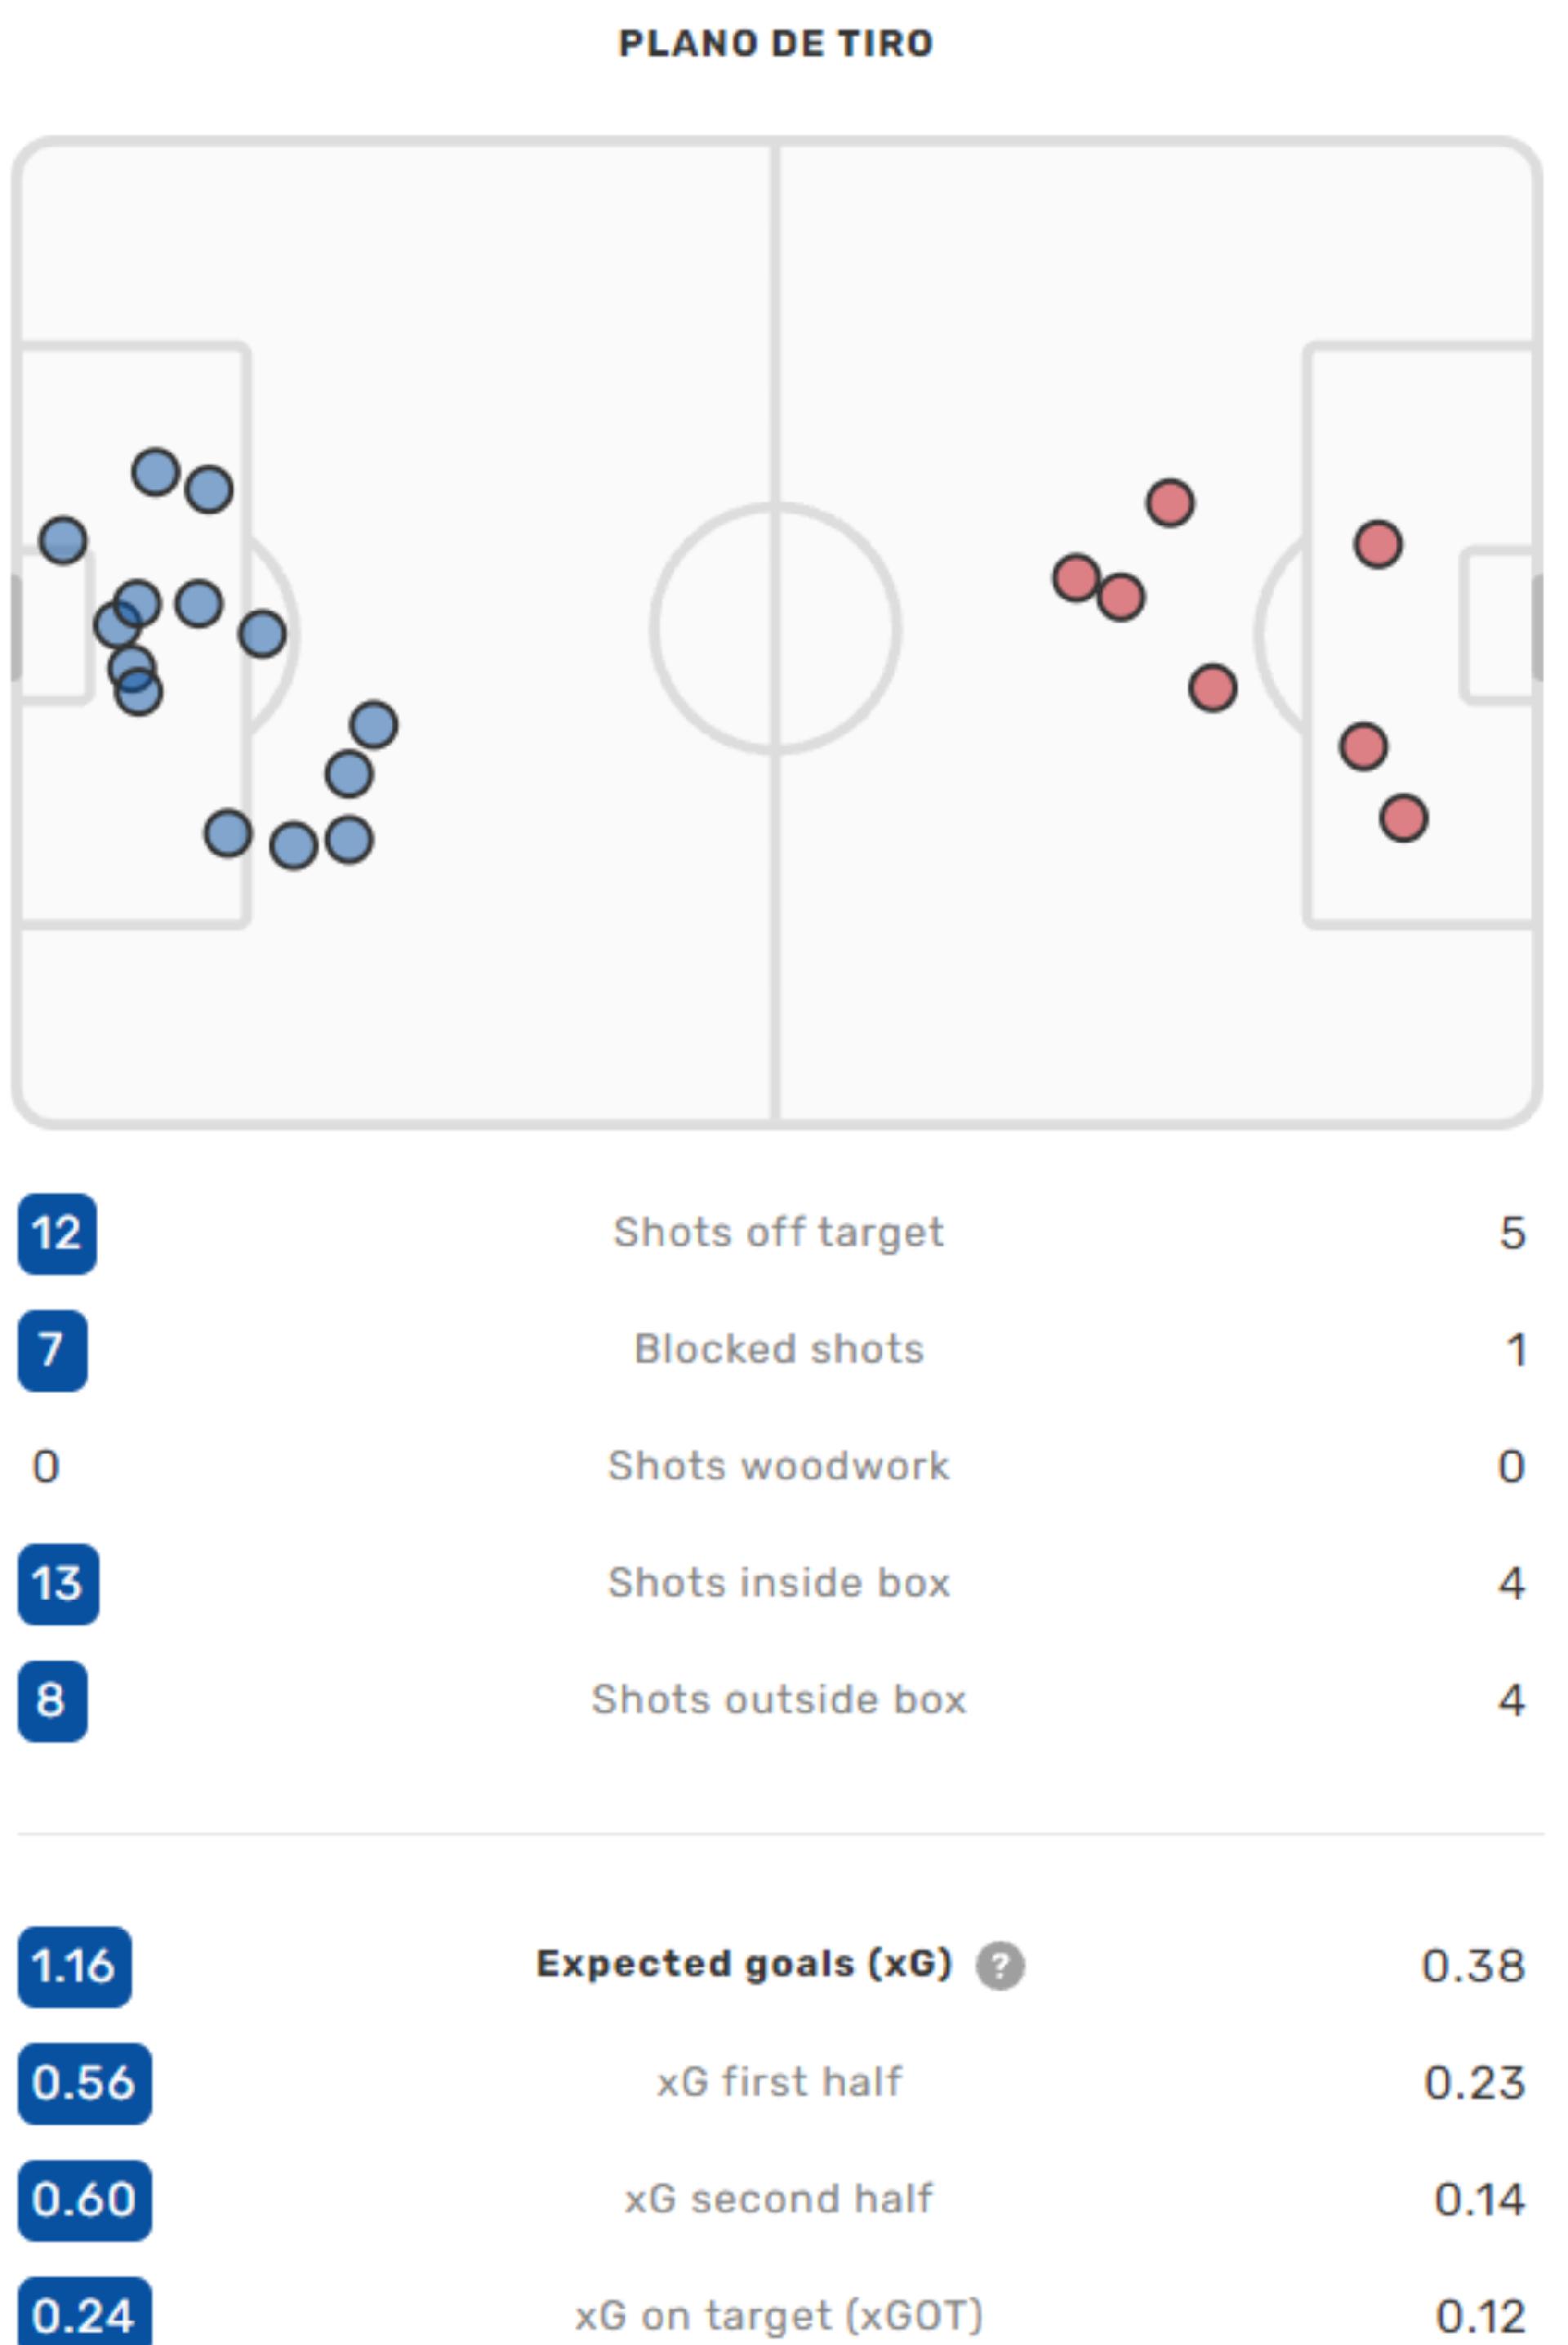This screenshot has height=2345, width=1568.
Task: Click the xG first half label
Action: point(779,2082)
